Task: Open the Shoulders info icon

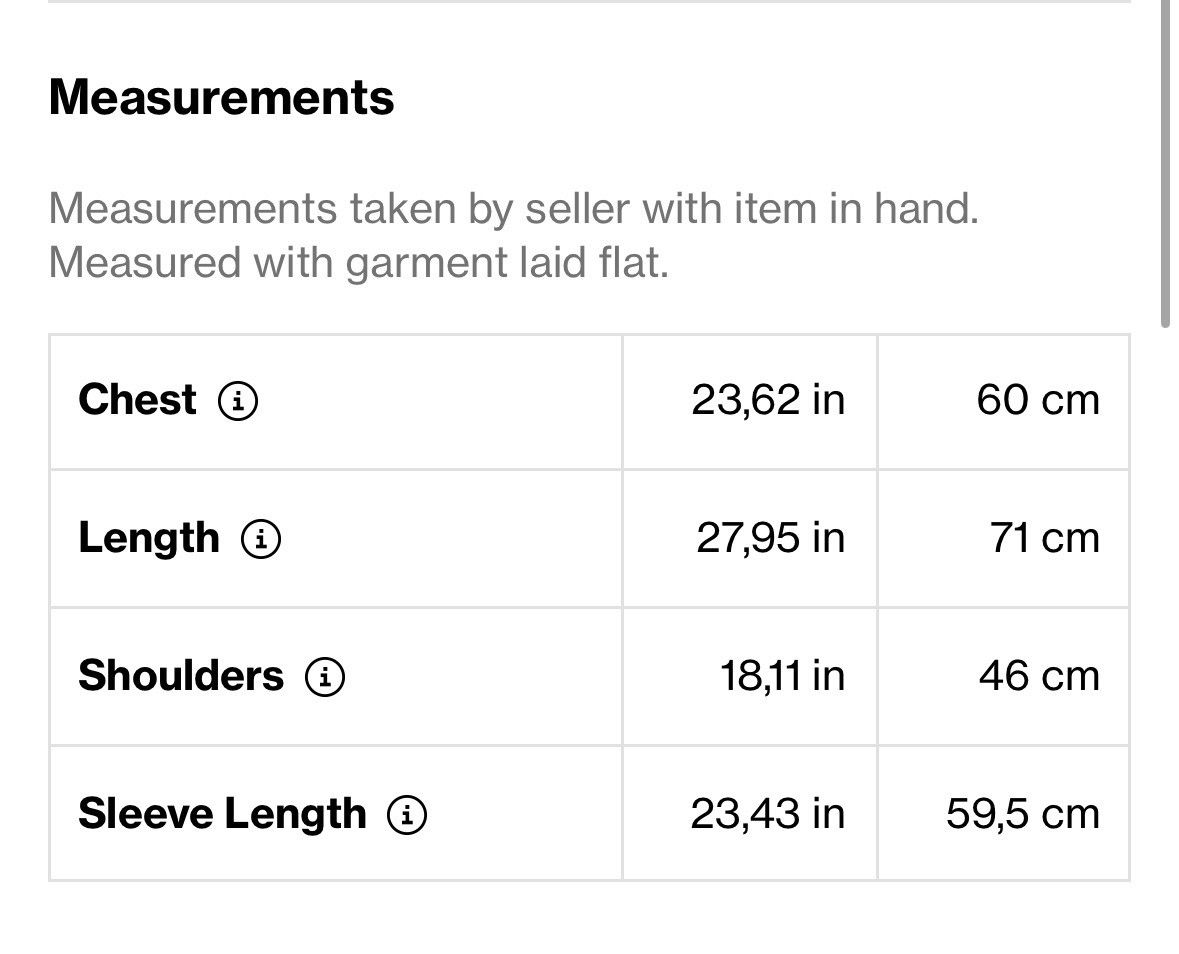Action: coord(325,677)
